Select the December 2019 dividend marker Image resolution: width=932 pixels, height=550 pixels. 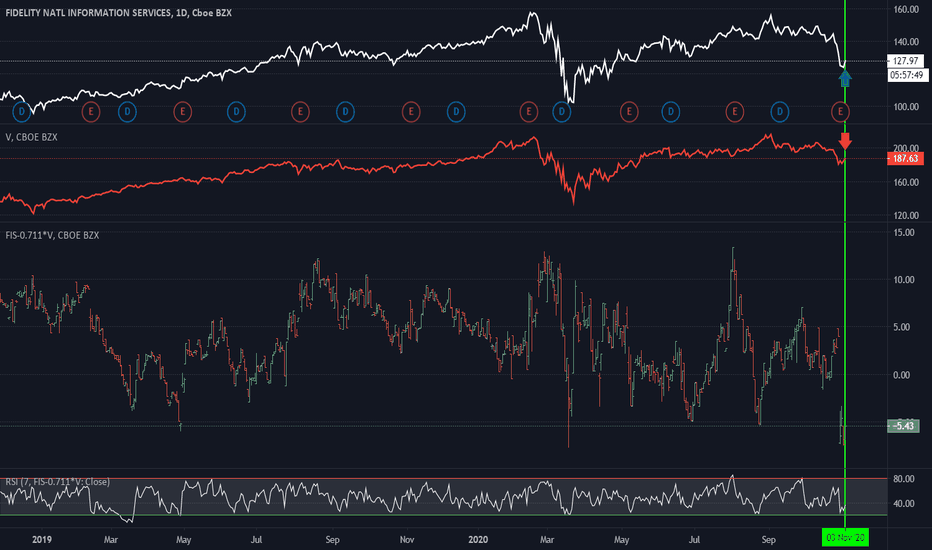(456, 111)
